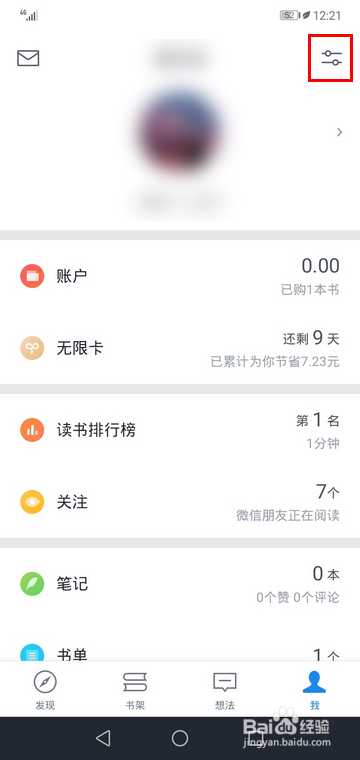360x760 pixels.
Task: Tap the Android home circle button
Action: [x=180, y=738]
